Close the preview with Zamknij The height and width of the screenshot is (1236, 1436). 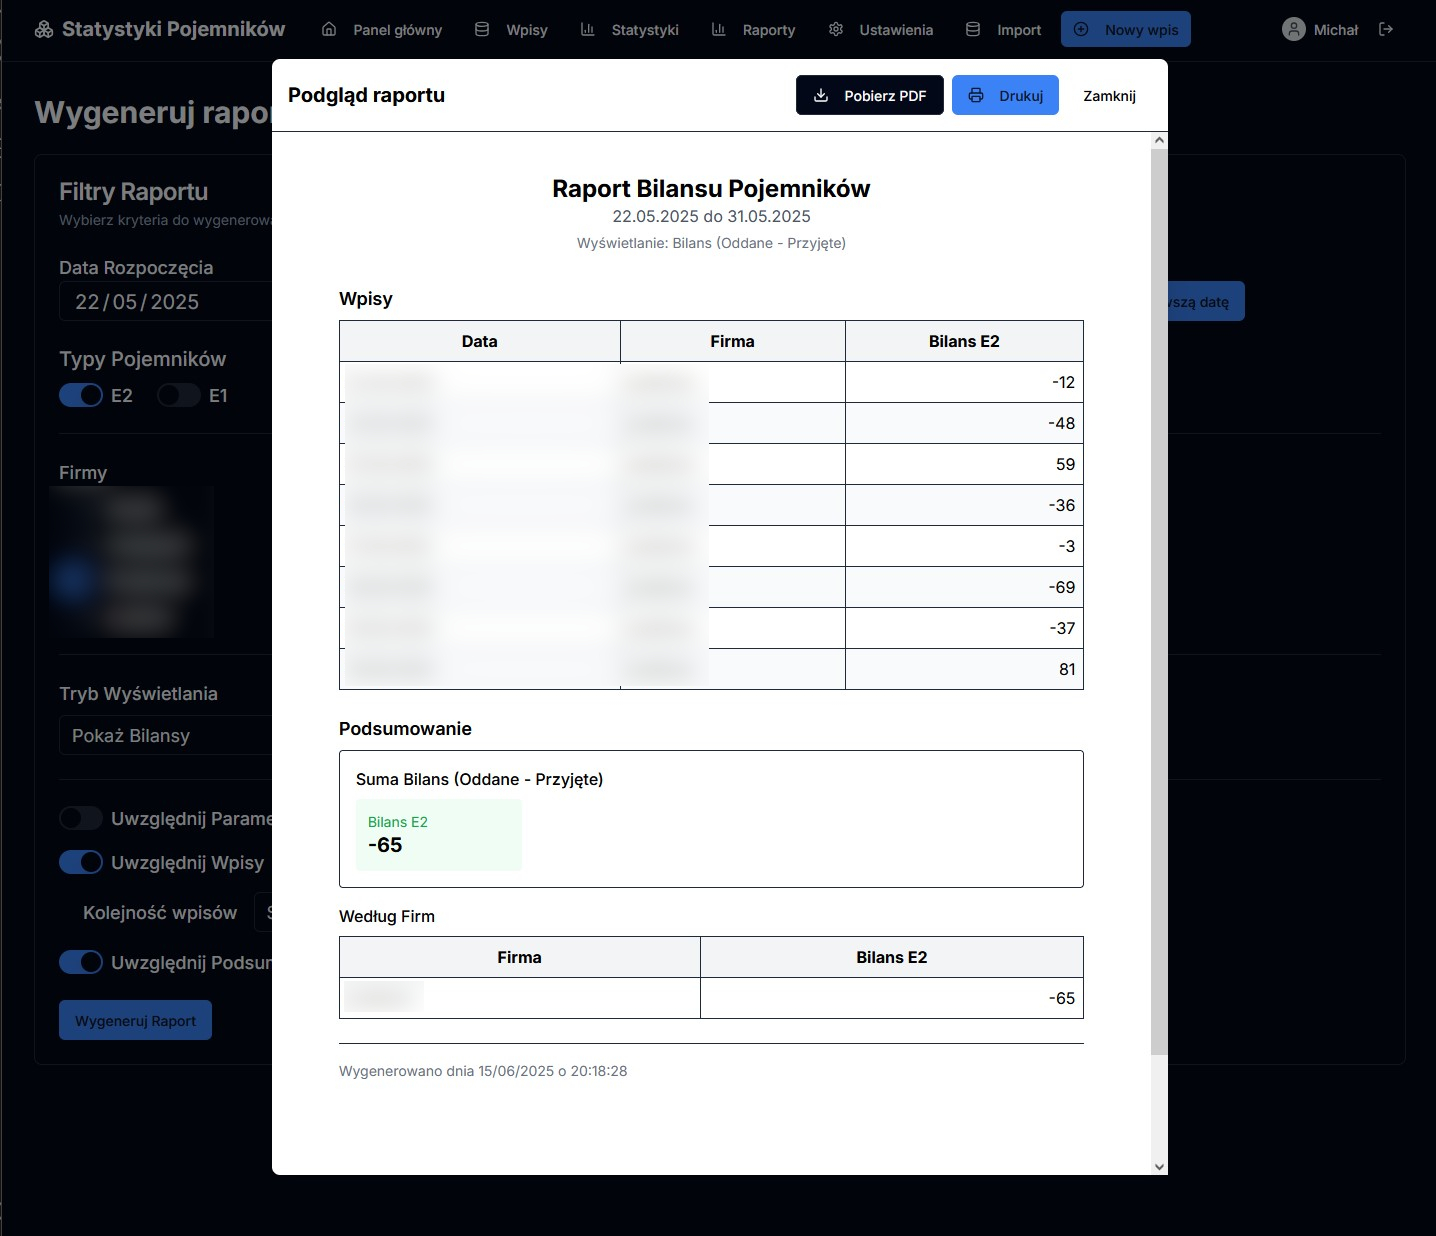[x=1108, y=95]
